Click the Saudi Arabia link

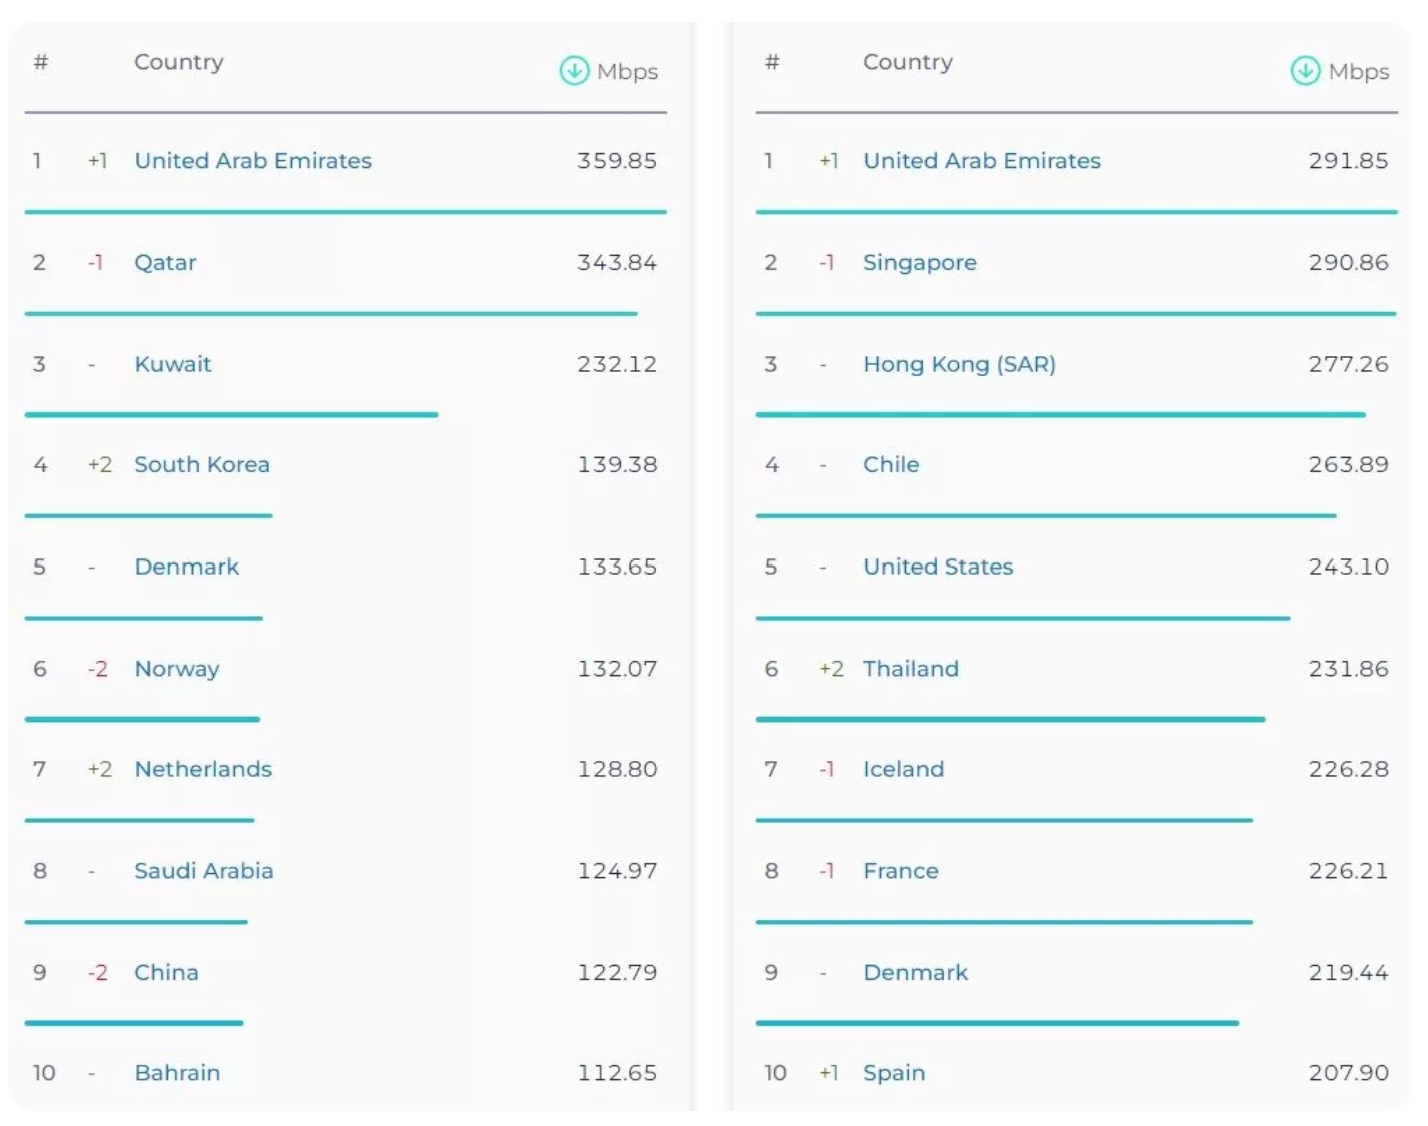tap(204, 870)
